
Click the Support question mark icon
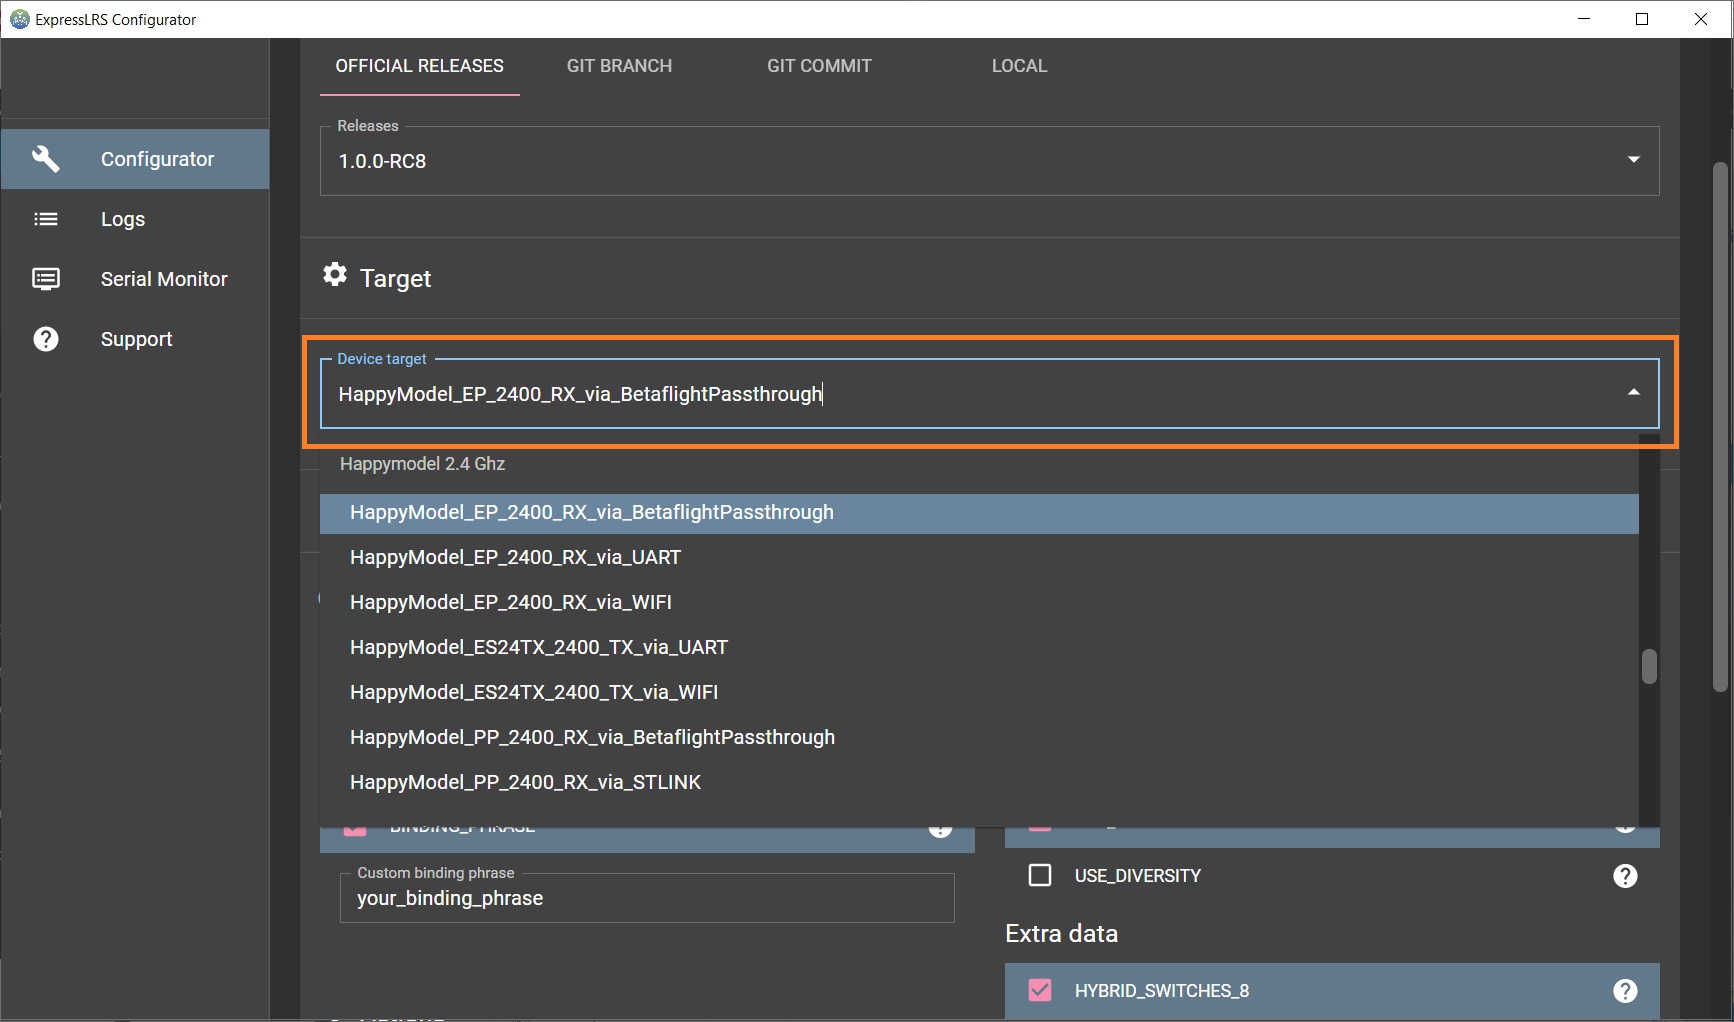click(x=46, y=339)
